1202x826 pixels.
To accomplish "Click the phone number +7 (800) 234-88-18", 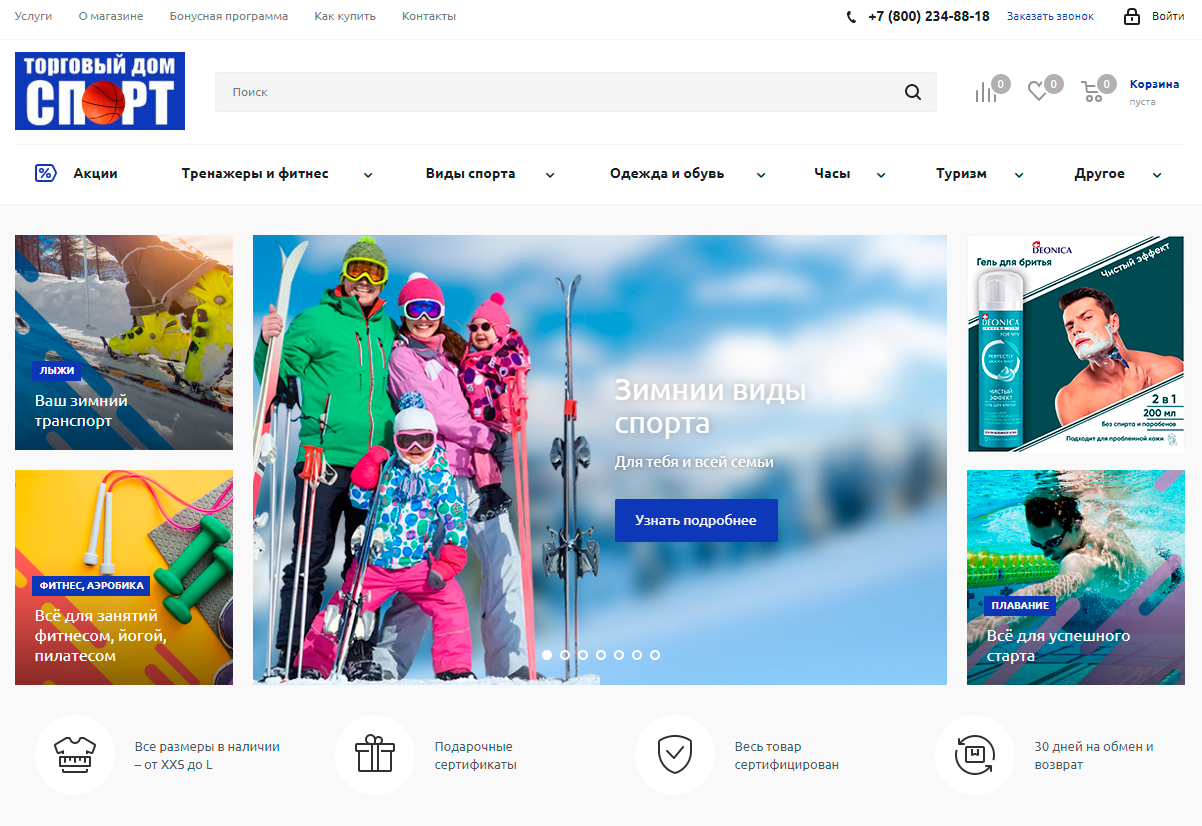I will coord(929,16).
